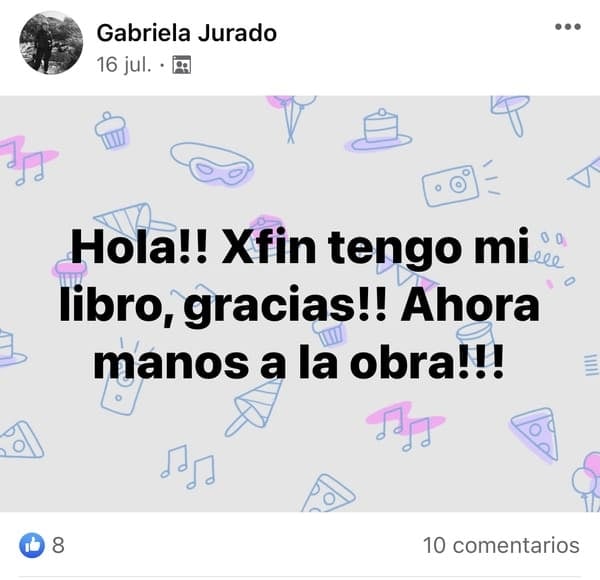Click the 16 jul. post date
Image resolution: width=600 pixels, height=580 pixels.
coord(124,64)
